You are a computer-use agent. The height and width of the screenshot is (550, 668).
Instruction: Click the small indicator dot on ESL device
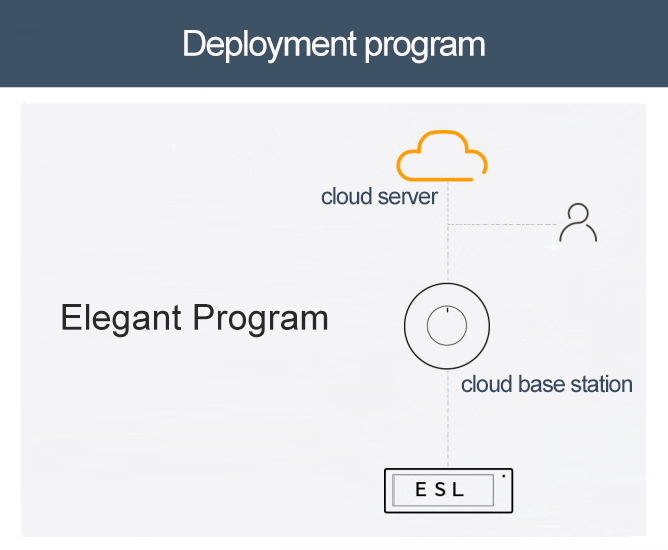click(503, 476)
